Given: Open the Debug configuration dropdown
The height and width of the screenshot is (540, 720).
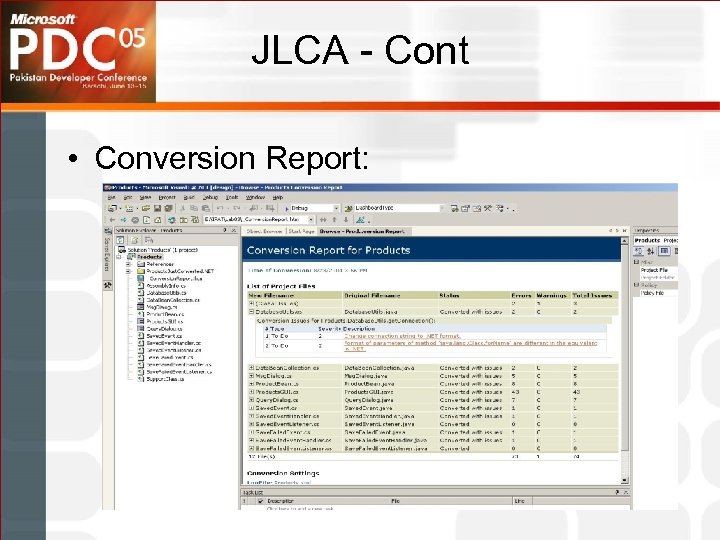Looking at the screenshot, I should coord(336,208).
